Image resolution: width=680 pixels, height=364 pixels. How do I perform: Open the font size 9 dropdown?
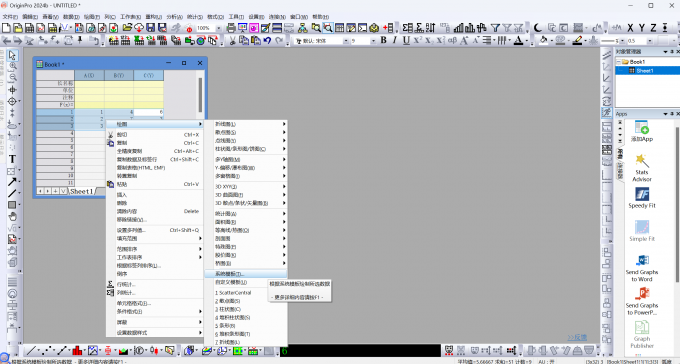[373, 41]
